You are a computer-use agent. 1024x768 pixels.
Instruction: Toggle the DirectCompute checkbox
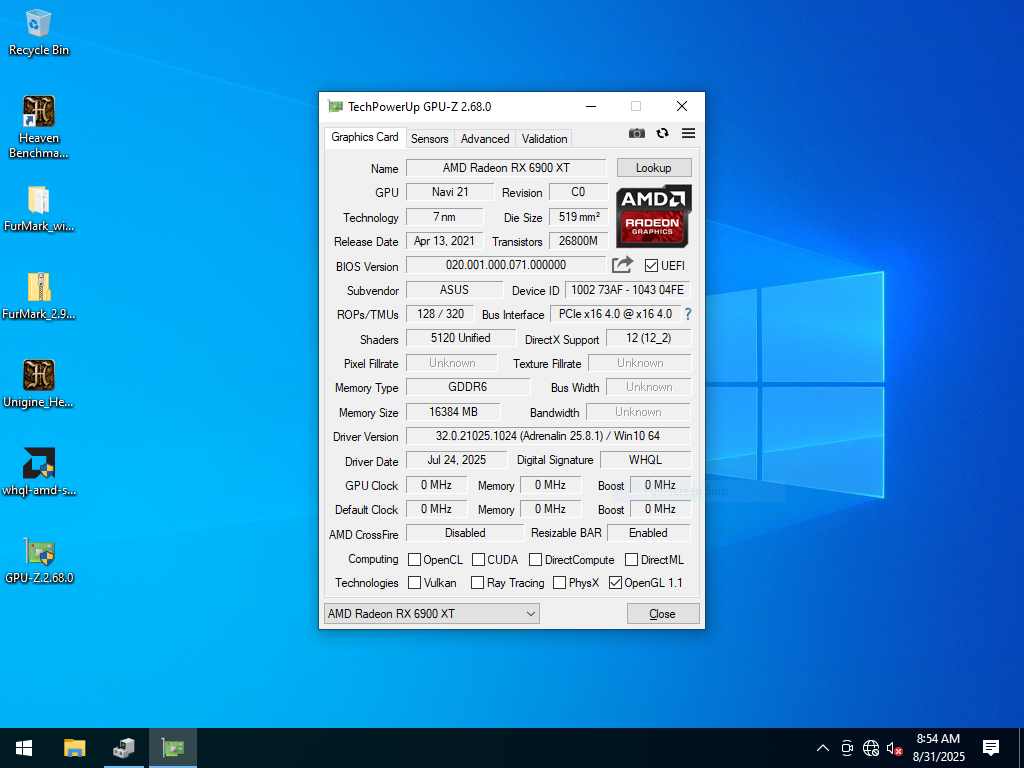pyautogui.click(x=536, y=560)
